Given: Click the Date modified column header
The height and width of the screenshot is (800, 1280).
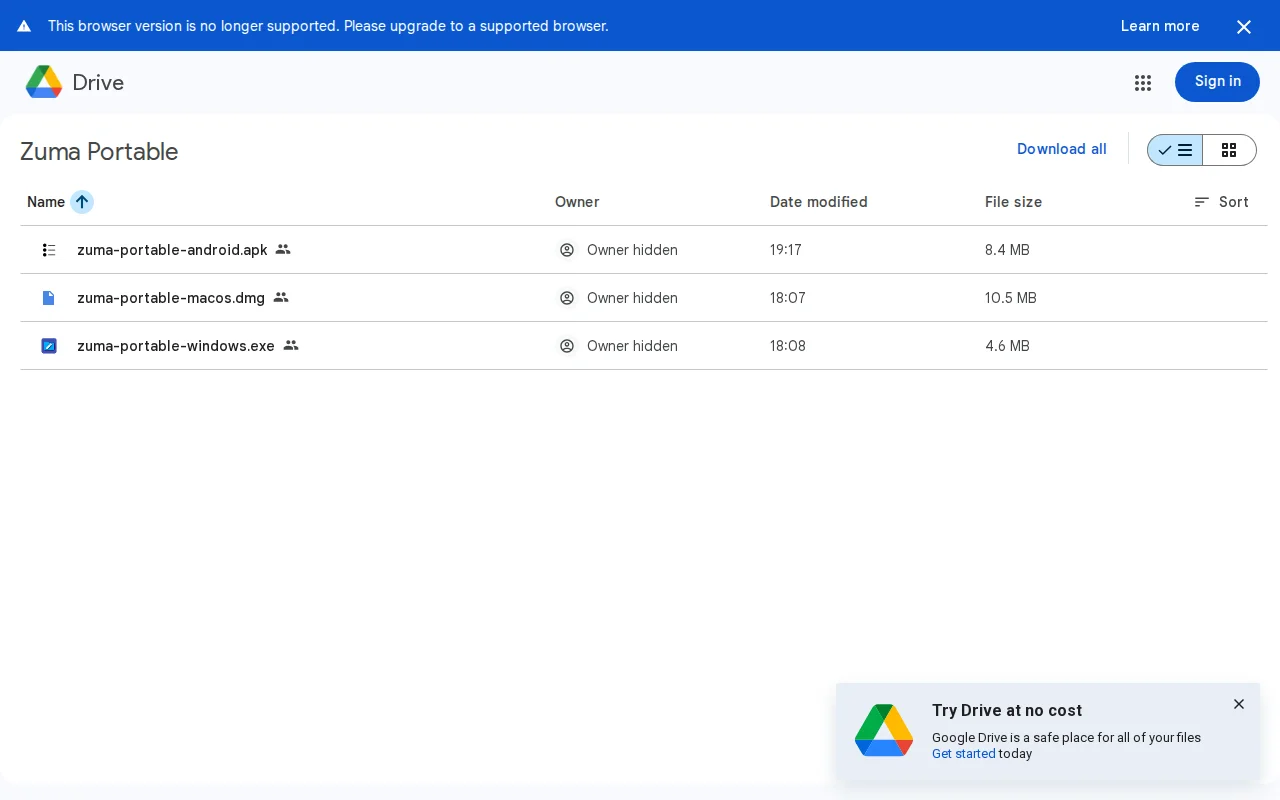Looking at the screenshot, I should (x=819, y=202).
